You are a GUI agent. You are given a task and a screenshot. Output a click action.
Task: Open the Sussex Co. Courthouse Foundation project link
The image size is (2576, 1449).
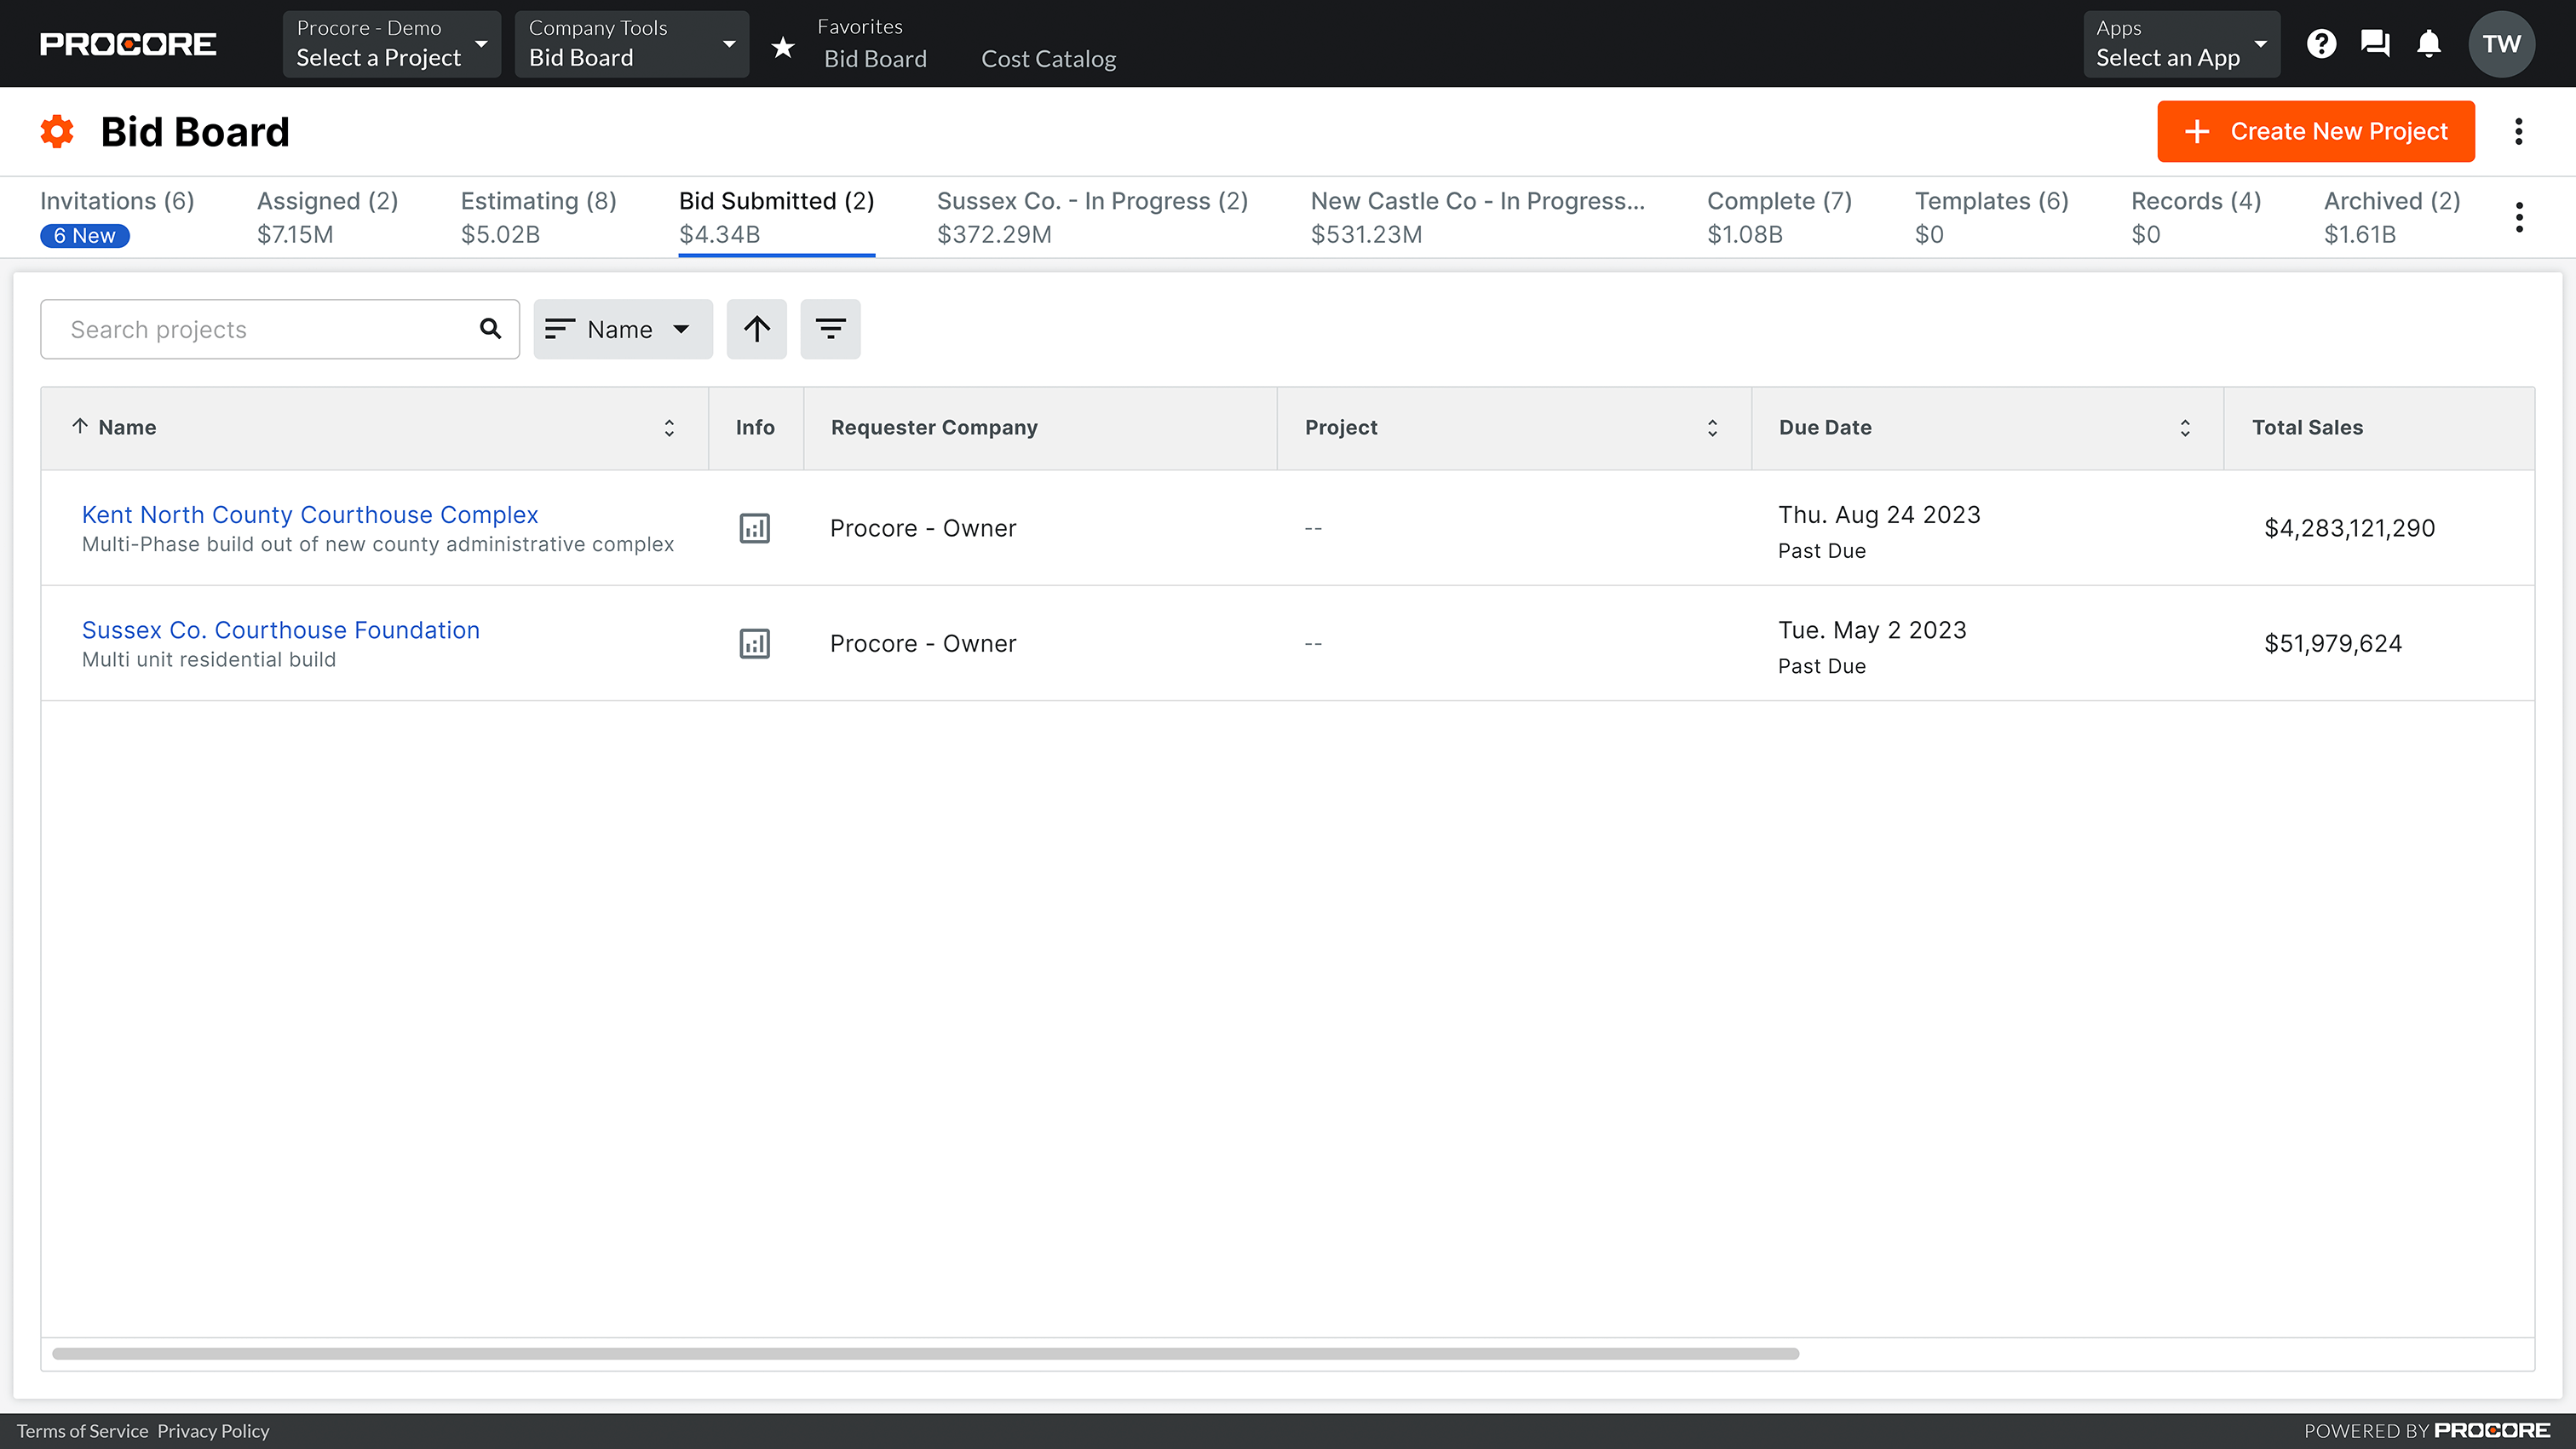click(x=280, y=630)
